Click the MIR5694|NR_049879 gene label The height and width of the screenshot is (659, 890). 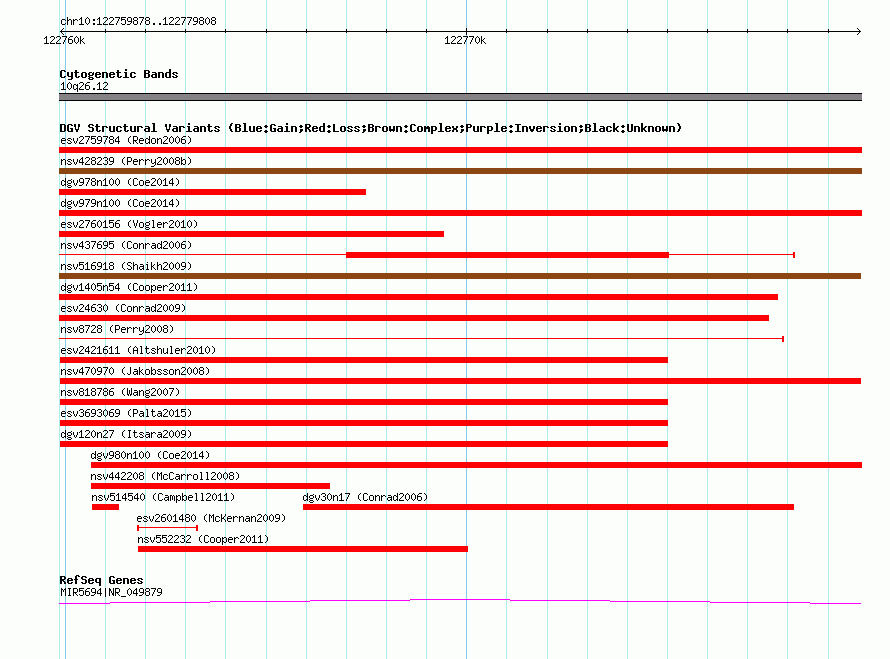pyautogui.click(x=111, y=592)
